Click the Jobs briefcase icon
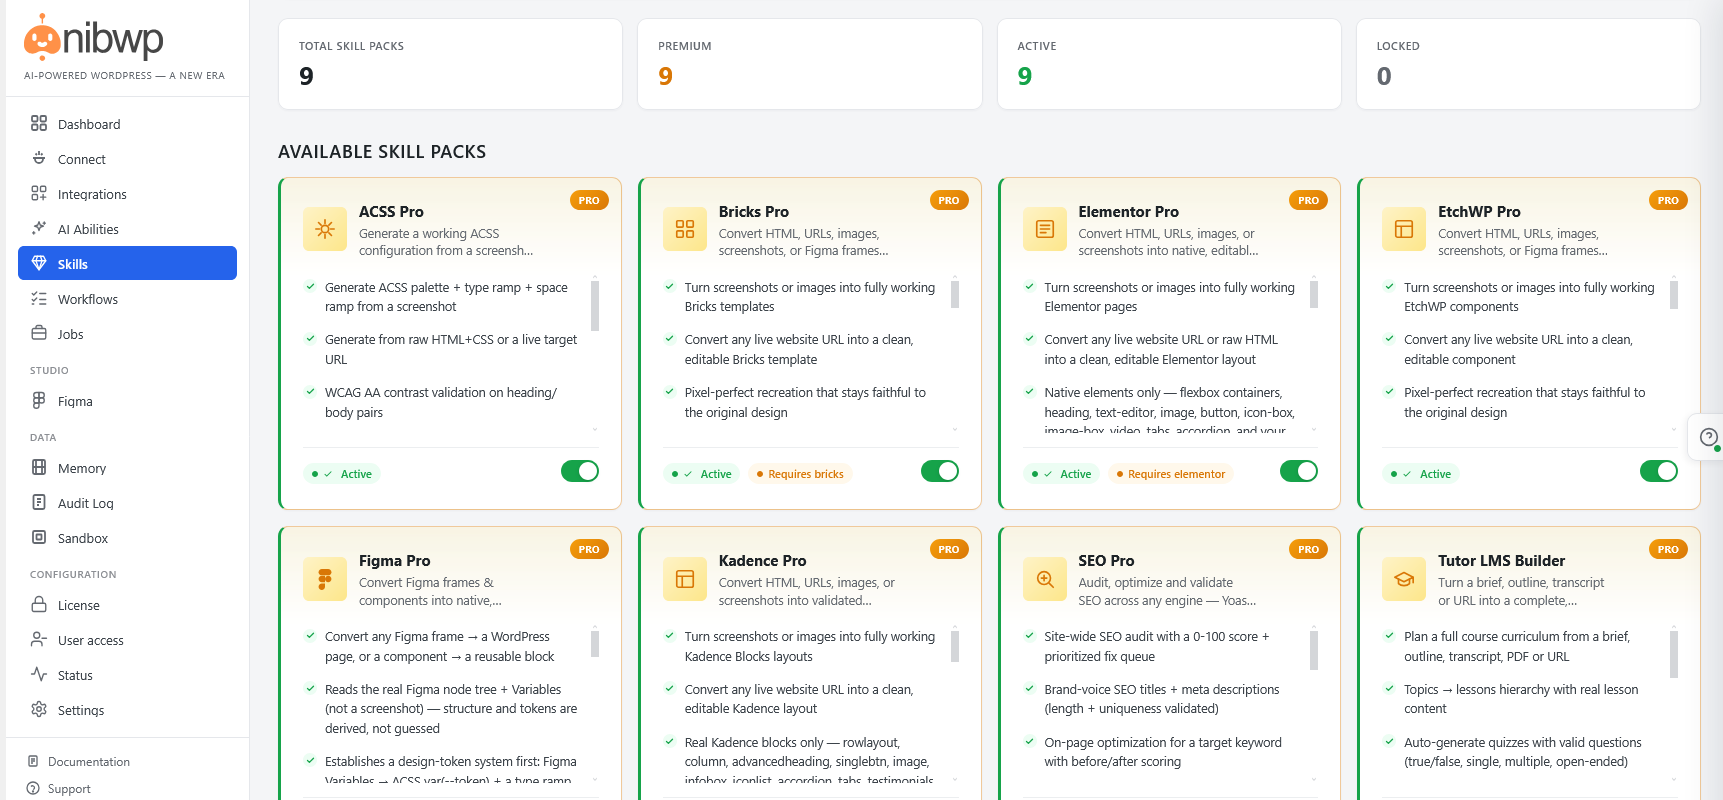The image size is (1723, 800). point(39,333)
